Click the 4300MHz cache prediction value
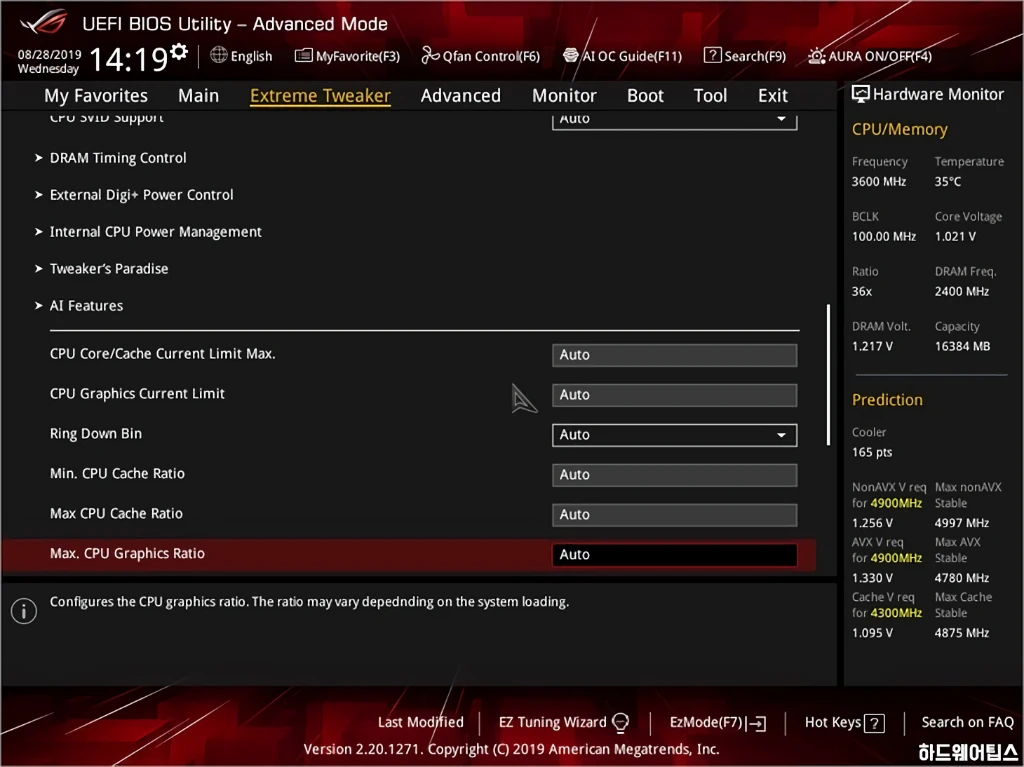Viewport: 1024px width, 767px height. tap(895, 613)
